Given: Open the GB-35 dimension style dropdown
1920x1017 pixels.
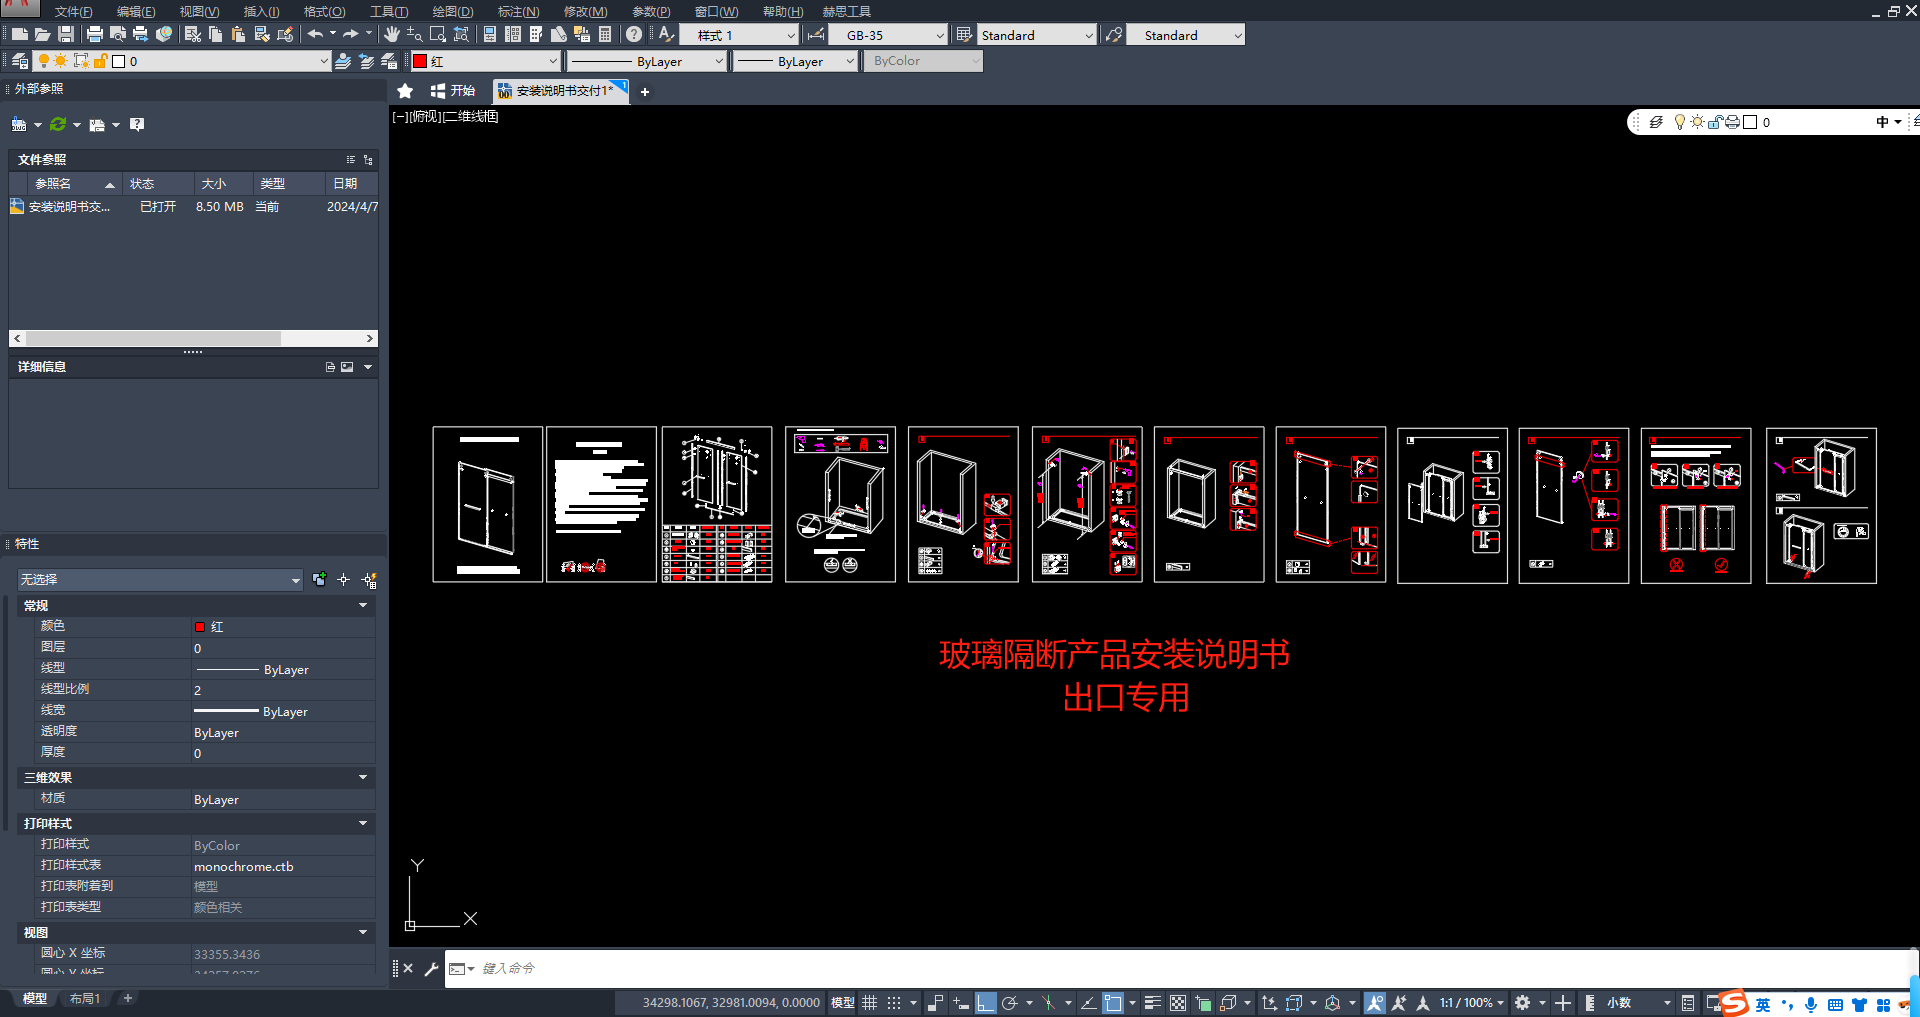Looking at the screenshot, I should click(892, 35).
